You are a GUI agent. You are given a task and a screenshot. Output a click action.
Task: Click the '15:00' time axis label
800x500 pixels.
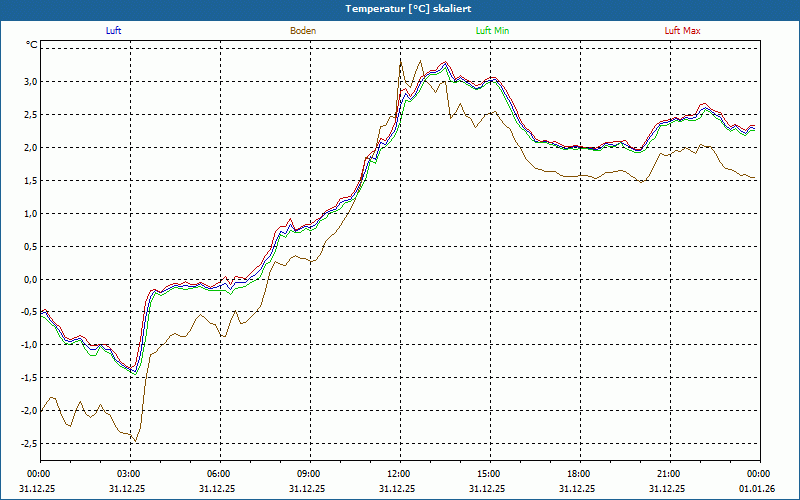[x=490, y=474]
